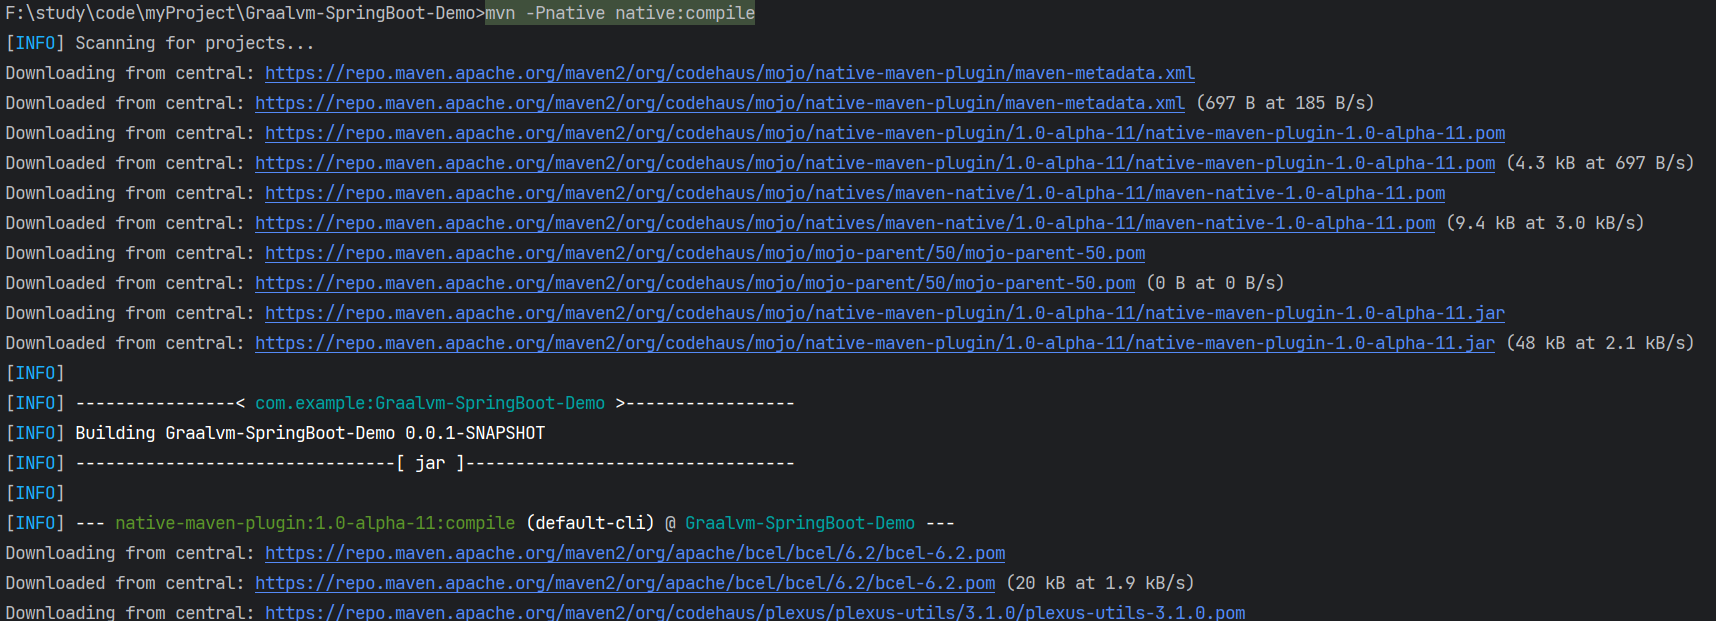Image resolution: width=1716 pixels, height=621 pixels.
Task: Click download stats '(20 kB at 1.9 kB/s)'
Action: 1100,583
